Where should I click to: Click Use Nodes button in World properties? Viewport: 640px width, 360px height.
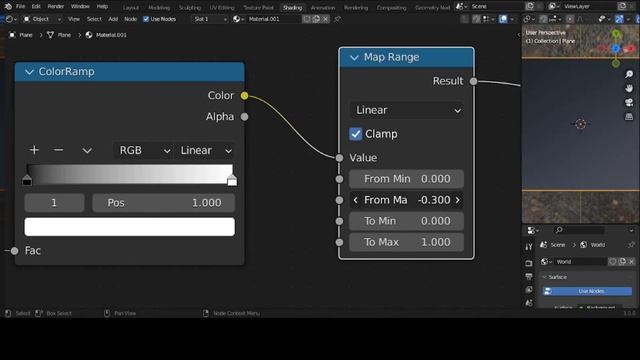[x=587, y=291]
